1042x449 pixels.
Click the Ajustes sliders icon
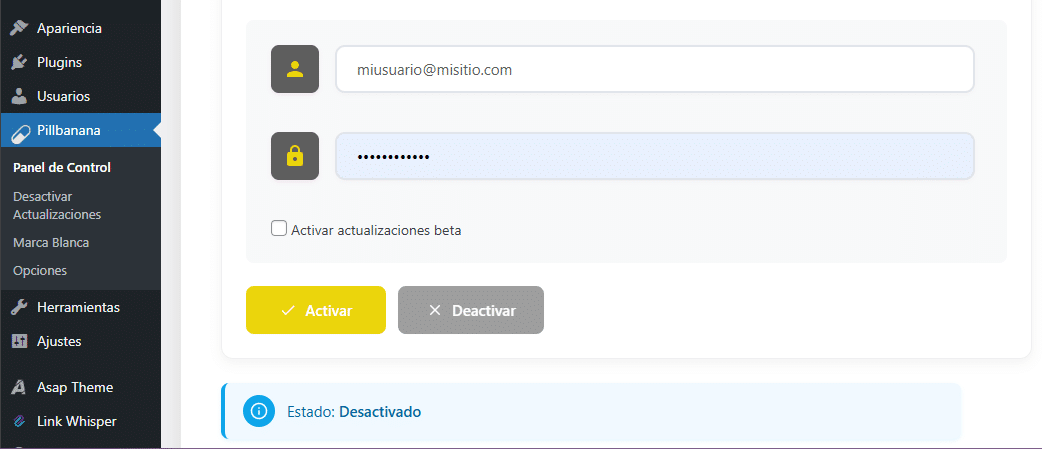pyautogui.click(x=19, y=341)
